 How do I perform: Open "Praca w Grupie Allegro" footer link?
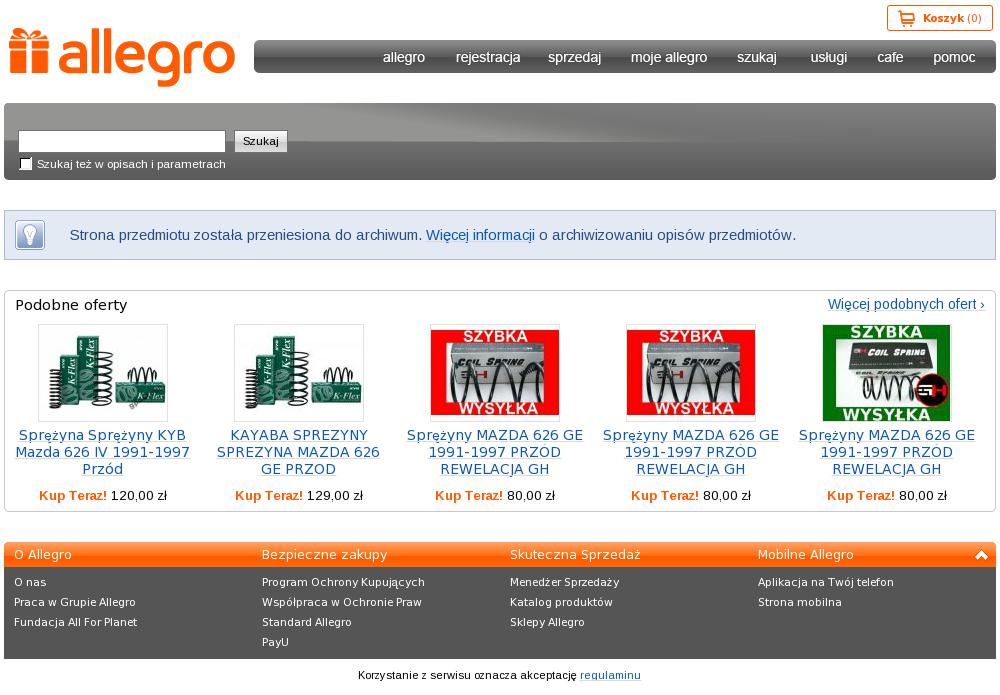click(x=75, y=602)
